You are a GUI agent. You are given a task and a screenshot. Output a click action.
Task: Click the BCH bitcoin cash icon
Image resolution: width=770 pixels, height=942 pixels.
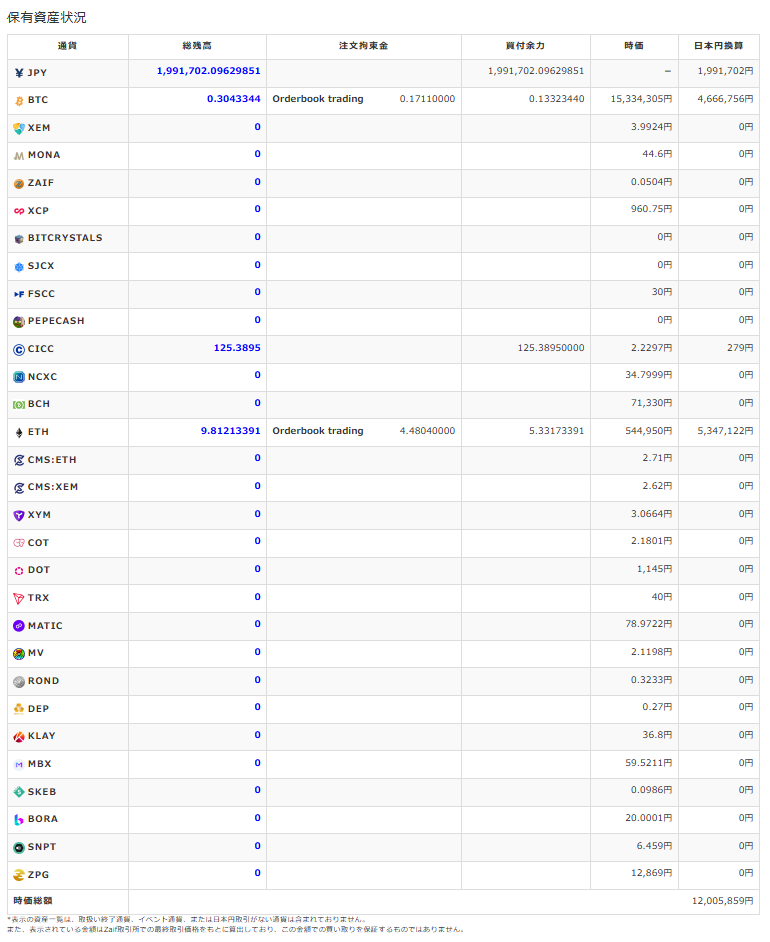coord(19,405)
